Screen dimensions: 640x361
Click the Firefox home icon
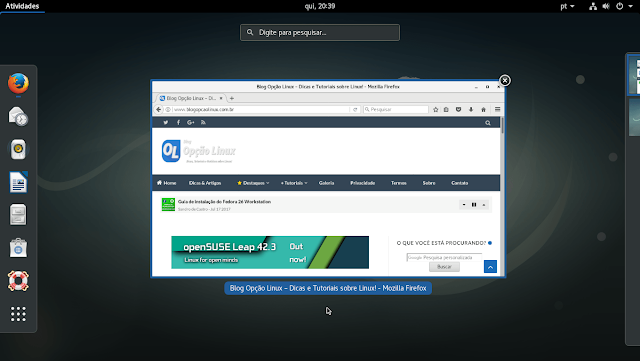coord(483,109)
